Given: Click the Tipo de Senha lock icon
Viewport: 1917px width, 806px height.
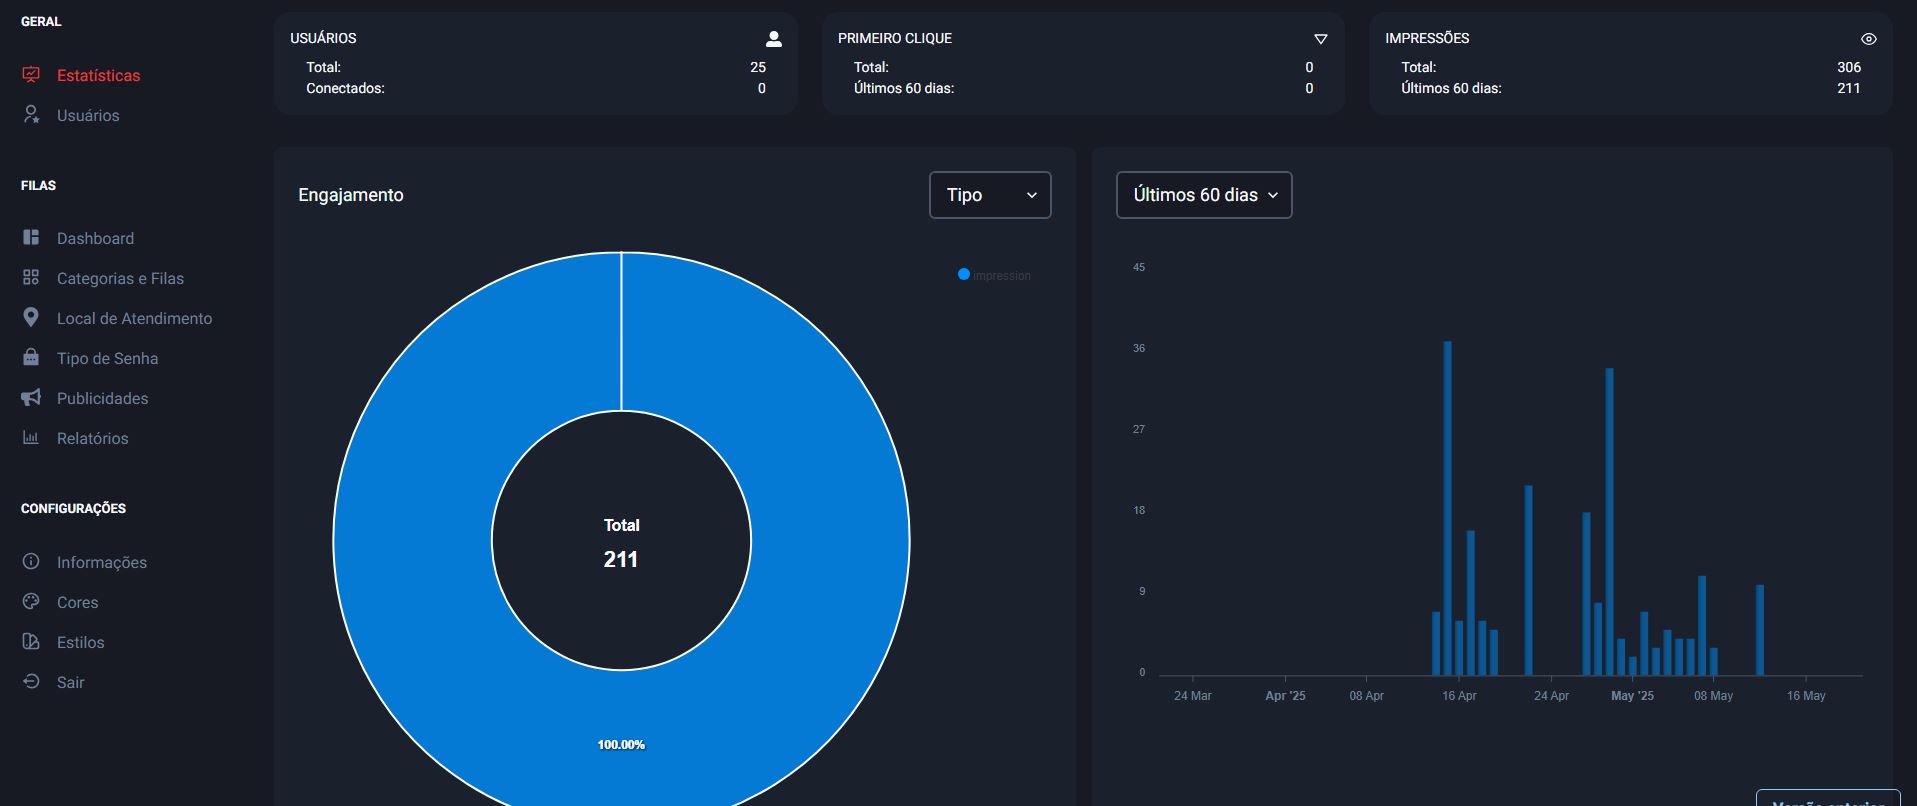Looking at the screenshot, I should tap(31, 358).
